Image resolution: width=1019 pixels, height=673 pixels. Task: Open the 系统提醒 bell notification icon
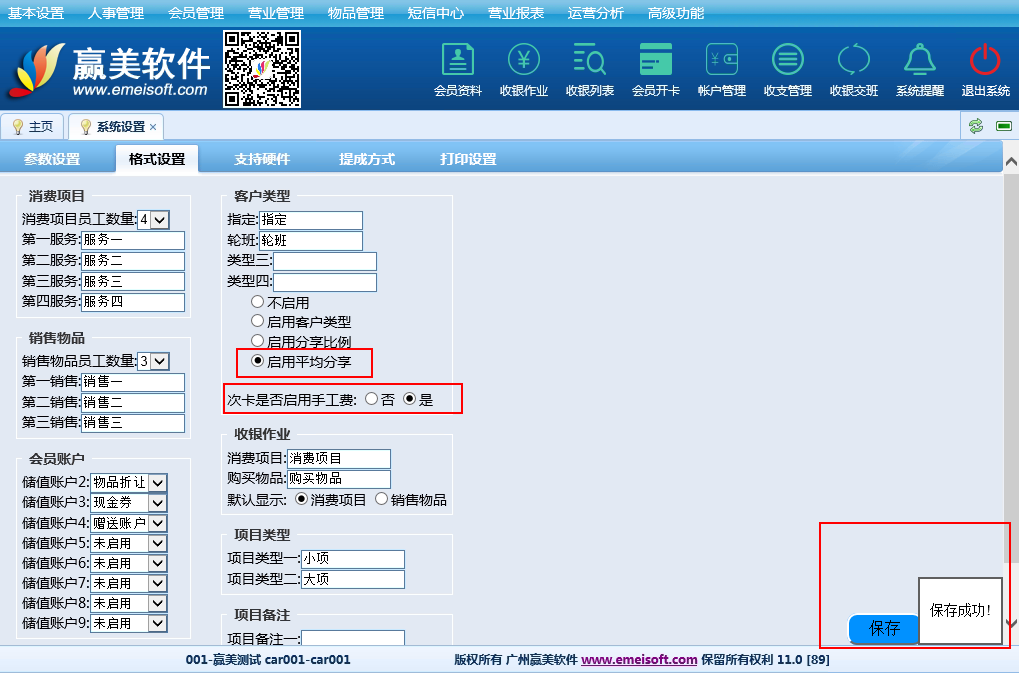point(920,68)
